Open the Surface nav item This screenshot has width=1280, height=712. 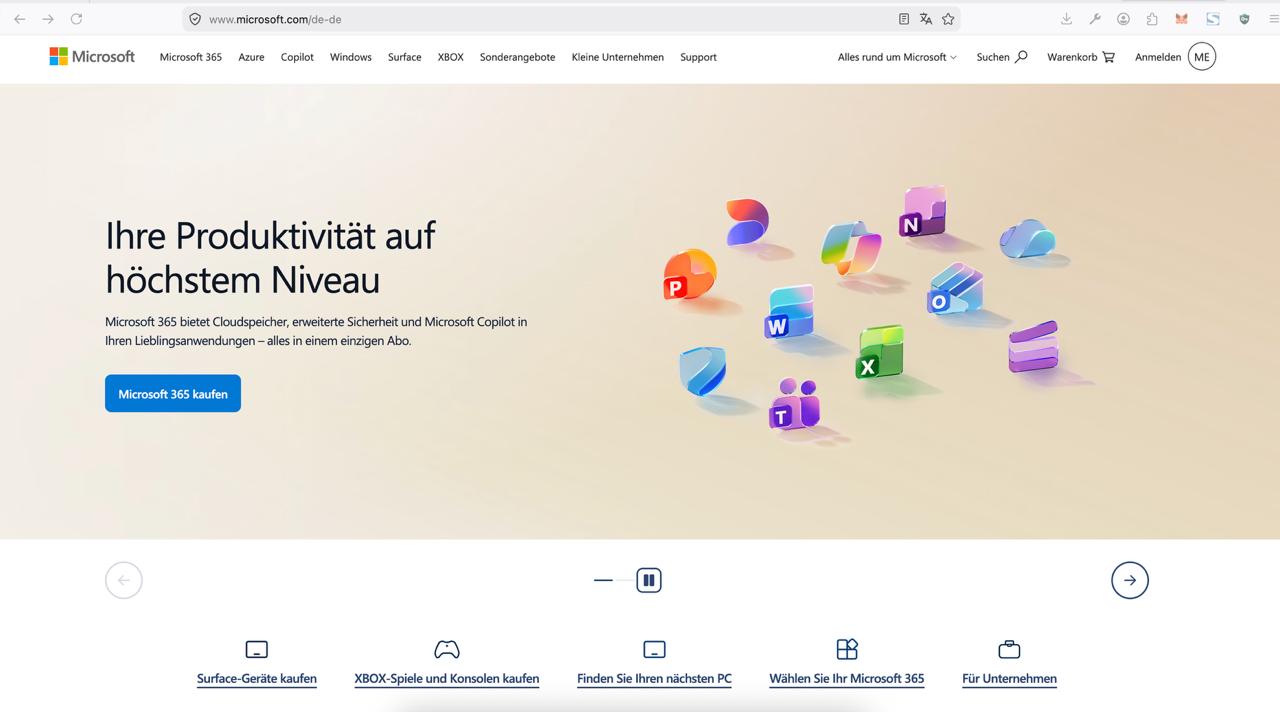405,57
